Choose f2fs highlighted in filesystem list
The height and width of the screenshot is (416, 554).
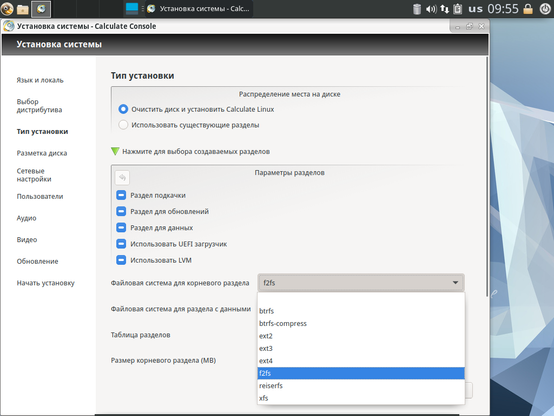[x=361, y=373]
